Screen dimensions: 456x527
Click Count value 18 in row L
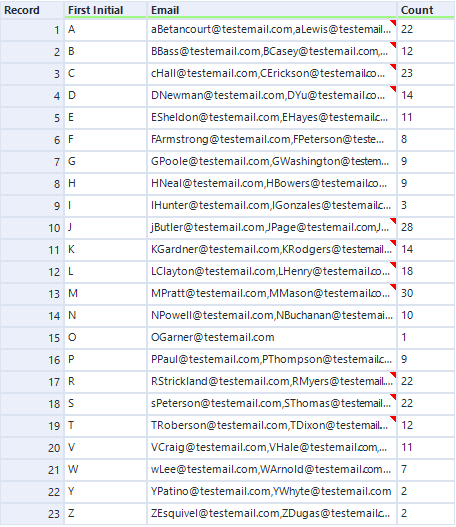coord(426,272)
